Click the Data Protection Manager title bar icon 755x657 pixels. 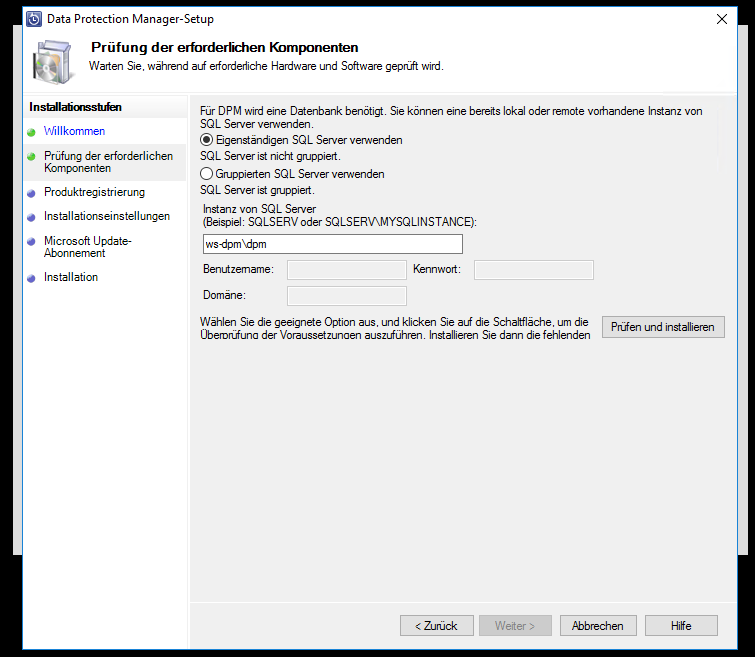coord(34,19)
